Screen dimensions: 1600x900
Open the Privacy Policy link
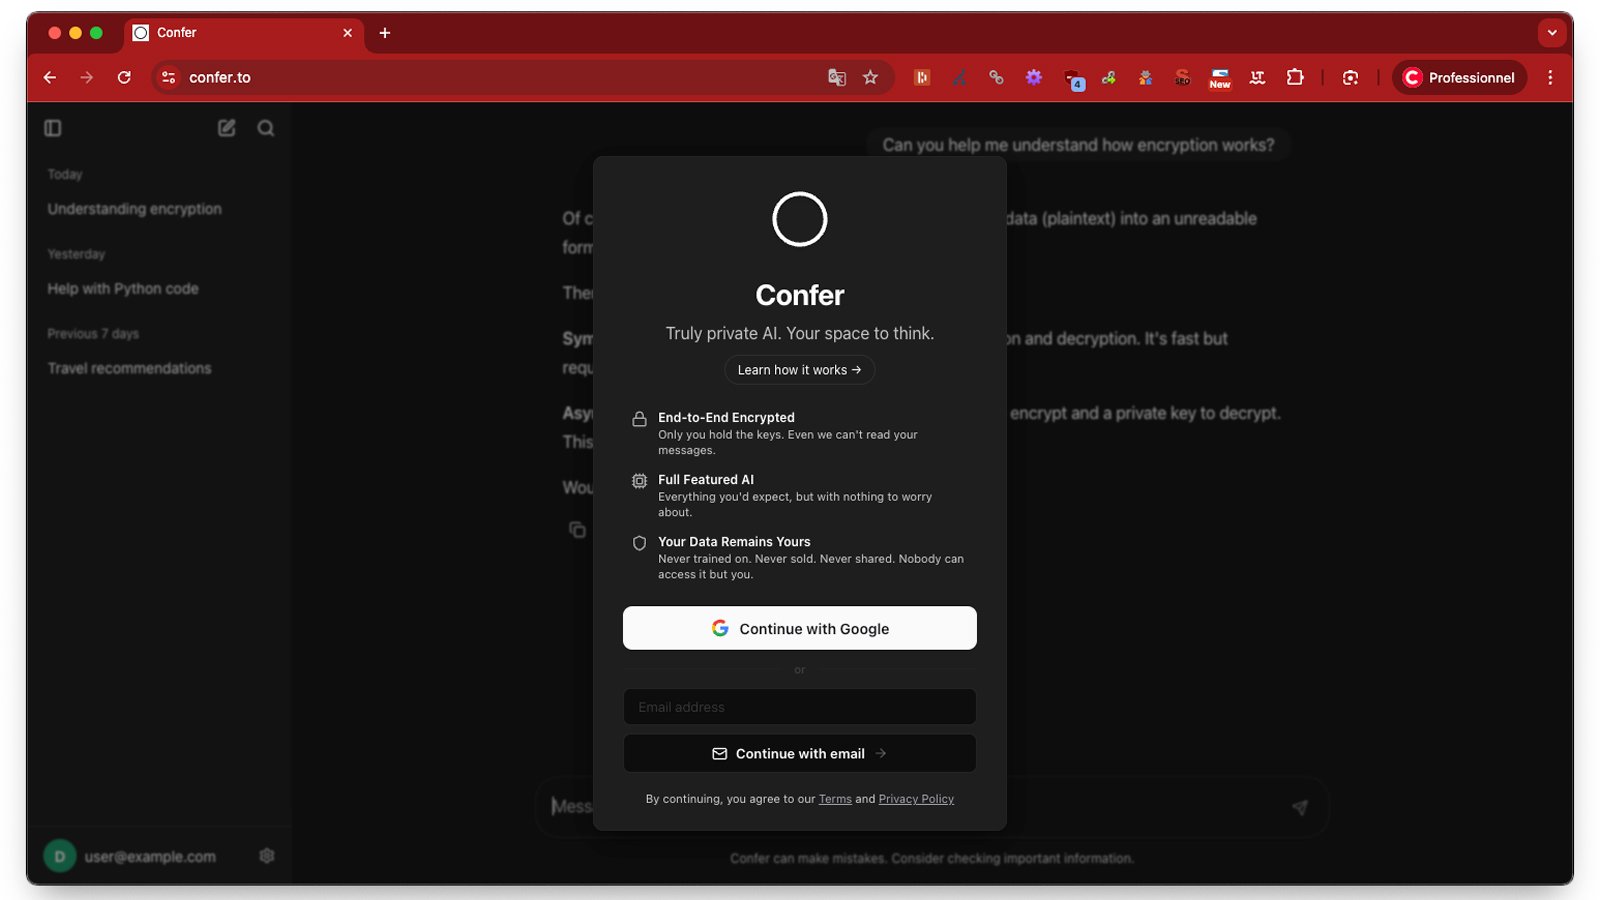click(x=916, y=799)
